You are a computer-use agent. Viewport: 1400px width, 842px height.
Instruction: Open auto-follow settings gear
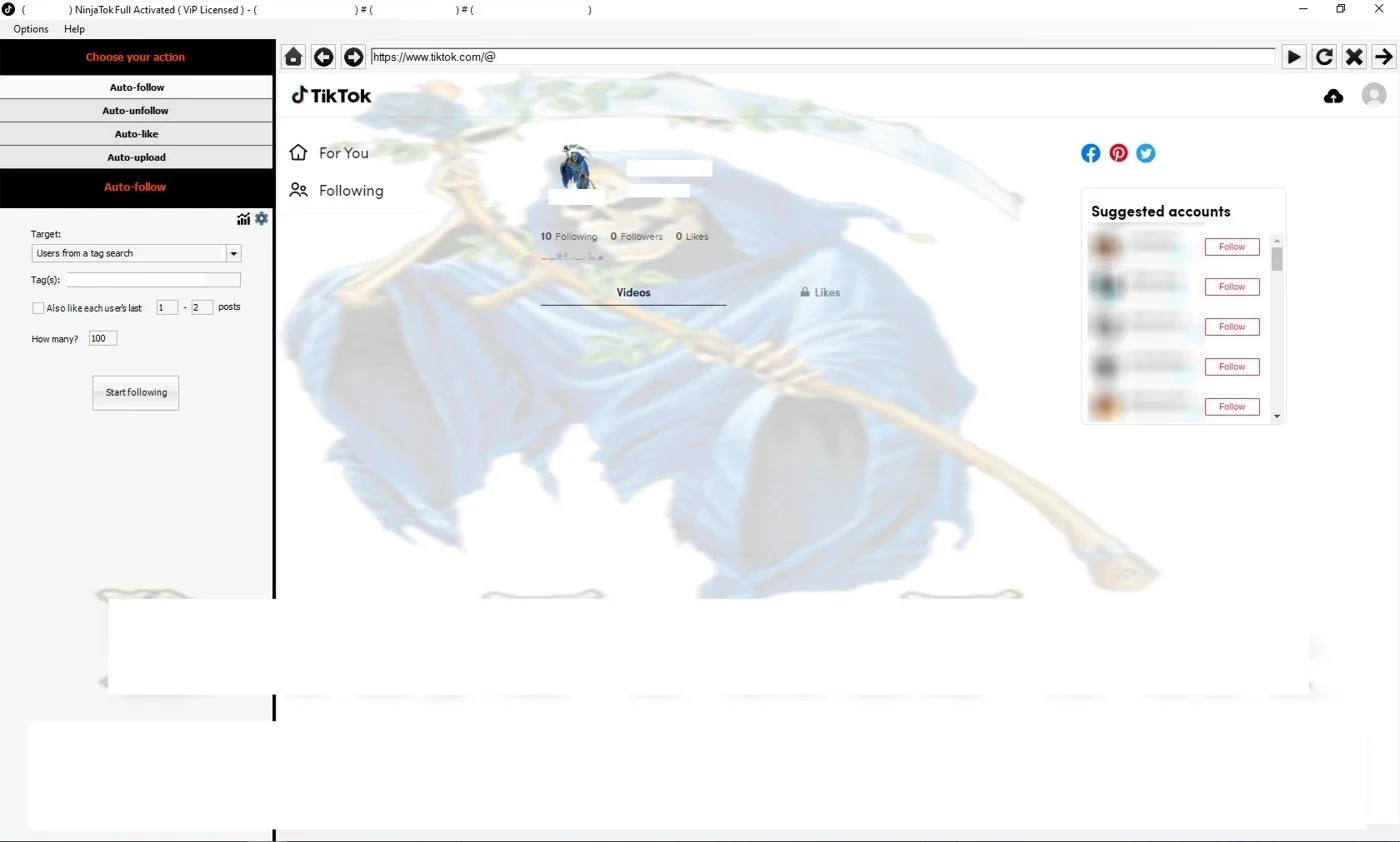pyautogui.click(x=262, y=219)
